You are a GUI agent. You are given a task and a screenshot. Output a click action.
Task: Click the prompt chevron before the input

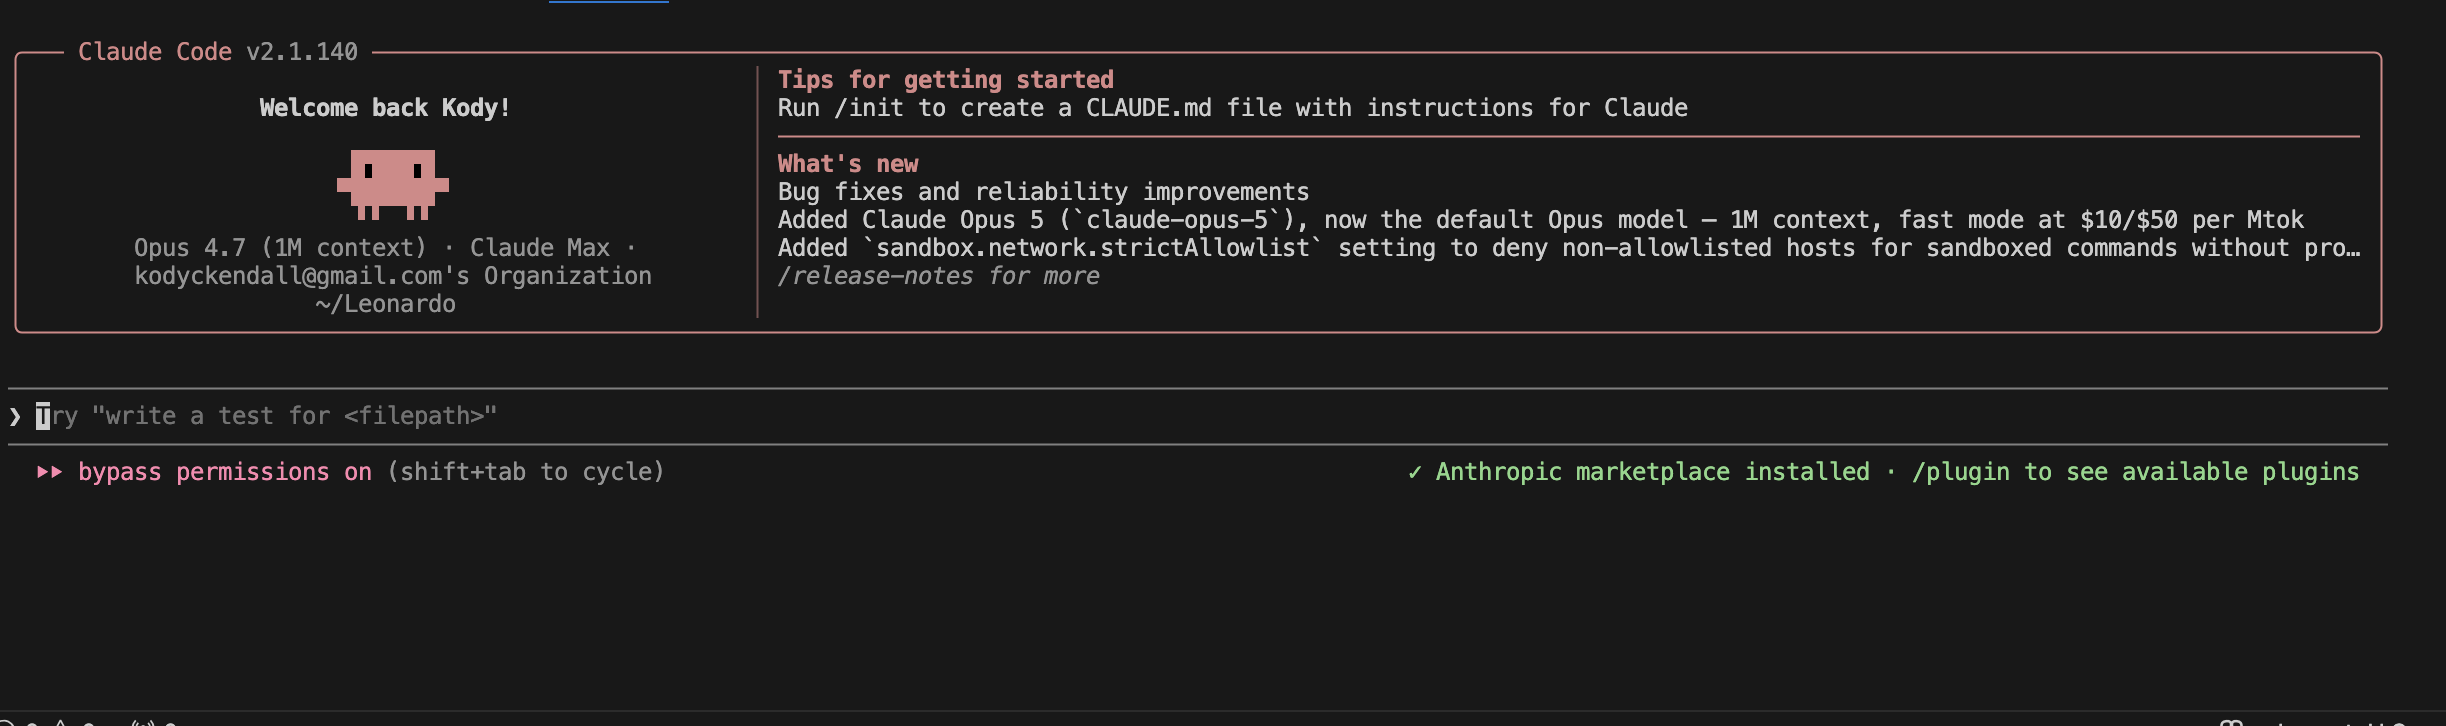click(x=15, y=416)
